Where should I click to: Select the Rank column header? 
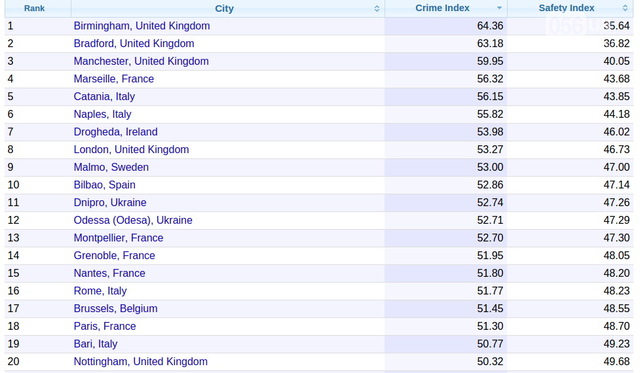(x=34, y=8)
